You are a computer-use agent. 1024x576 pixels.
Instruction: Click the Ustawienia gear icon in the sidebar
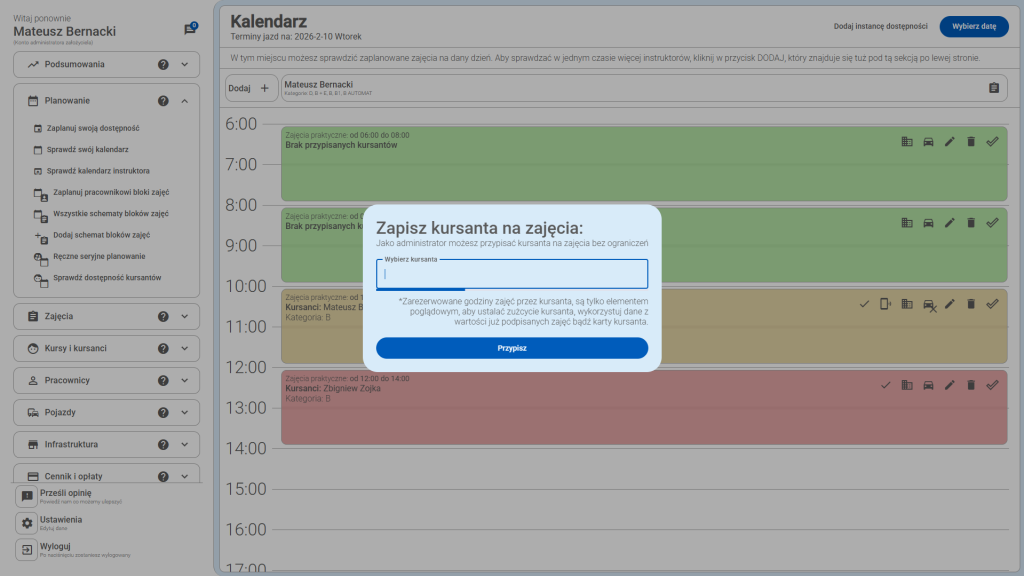24,520
